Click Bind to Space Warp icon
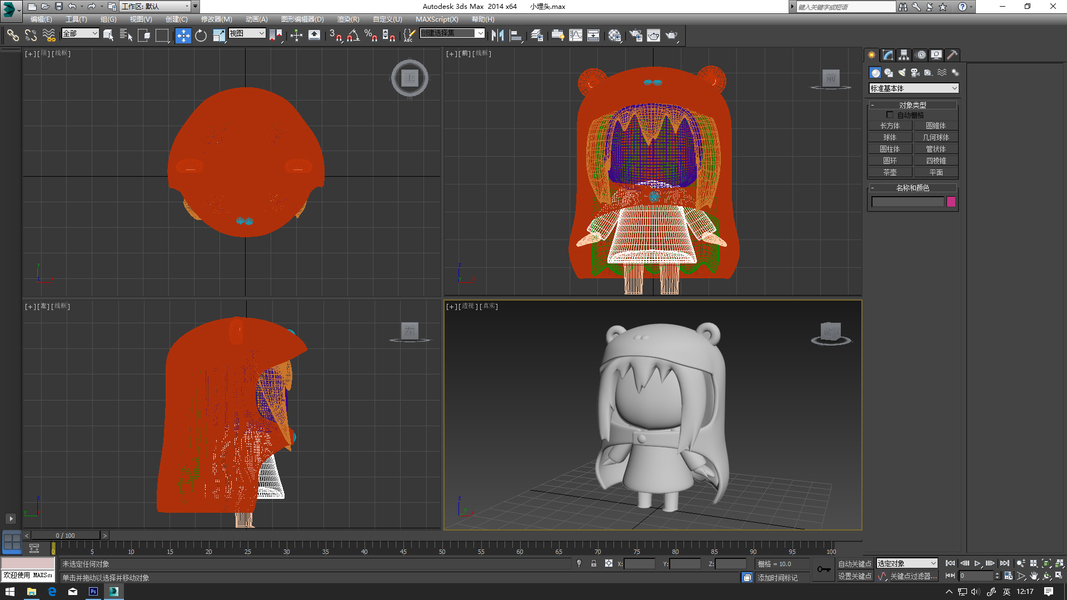The width and height of the screenshot is (1067, 600). tap(48, 35)
